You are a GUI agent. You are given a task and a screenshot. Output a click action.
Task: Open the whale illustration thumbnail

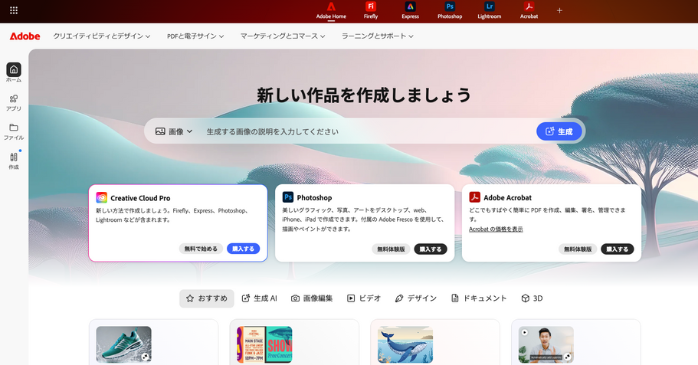coord(405,345)
